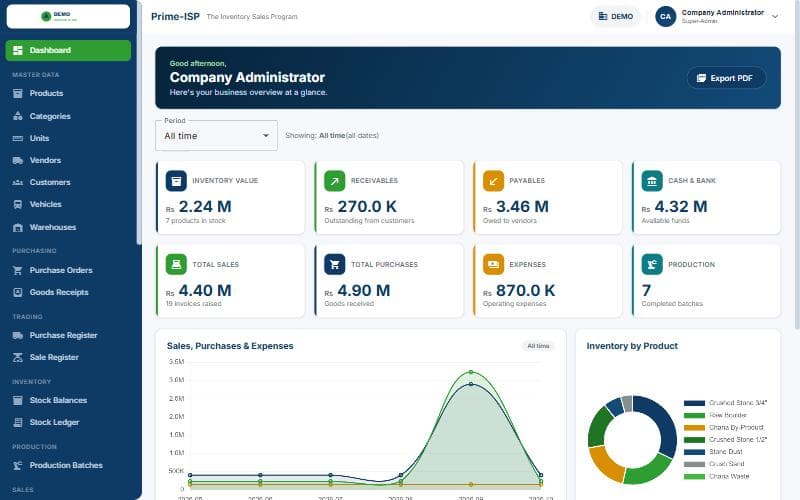800x500 pixels.
Task: Click the Total Sales 4.40 M amount
Action: click(x=205, y=290)
